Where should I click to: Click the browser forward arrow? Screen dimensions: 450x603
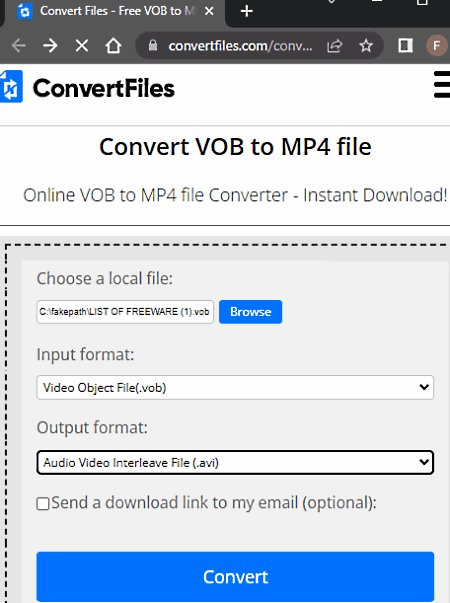pos(50,46)
